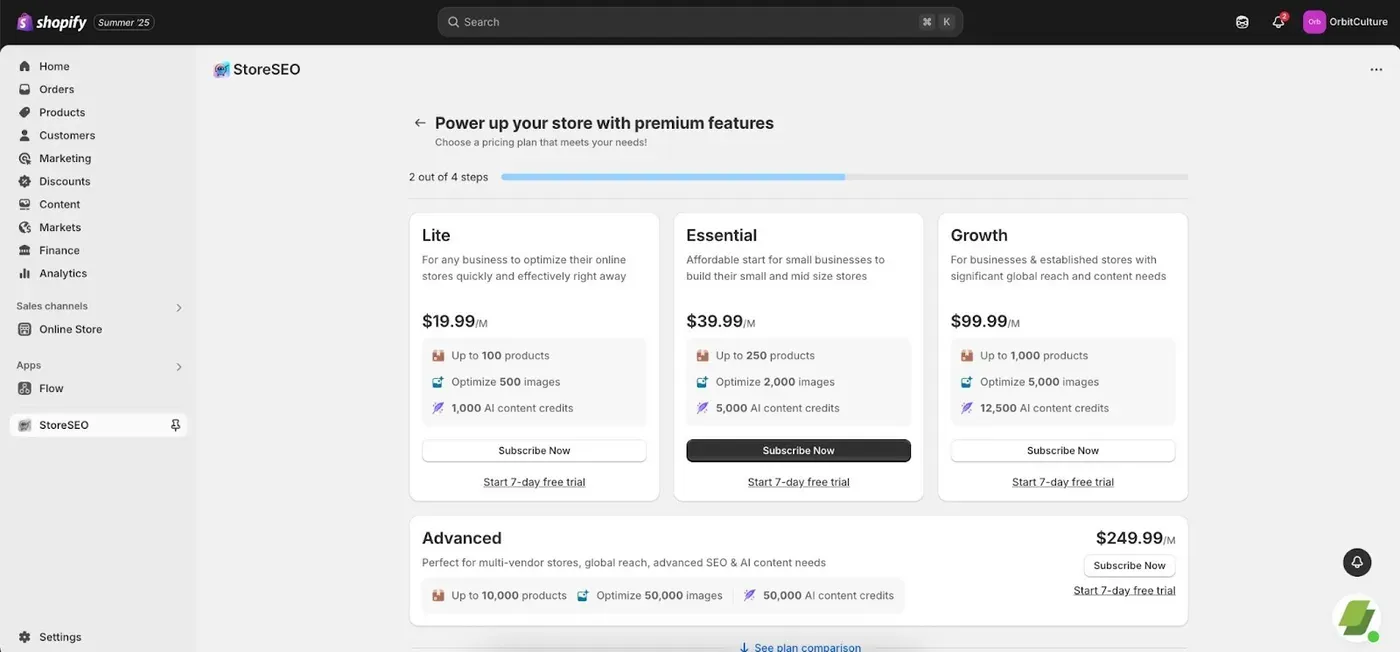Subscribe Now to the Advanced plan
1400x652 pixels.
point(1129,565)
